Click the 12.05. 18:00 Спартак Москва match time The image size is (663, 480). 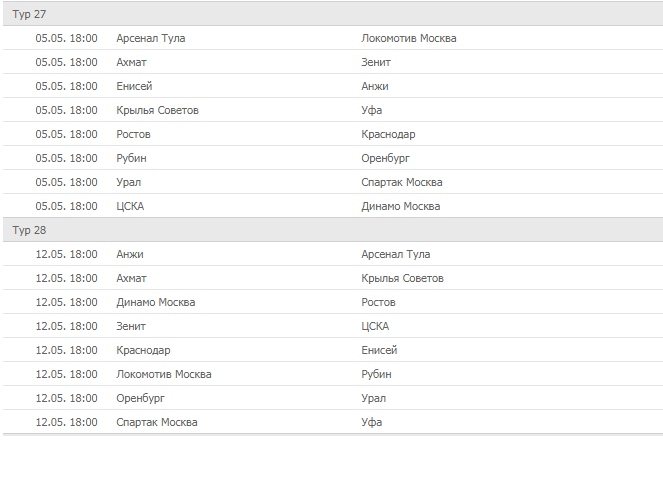click(66, 422)
